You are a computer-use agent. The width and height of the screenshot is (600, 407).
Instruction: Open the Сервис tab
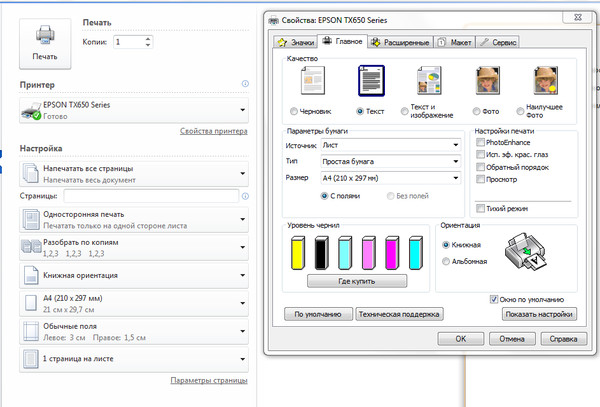point(498,42)
